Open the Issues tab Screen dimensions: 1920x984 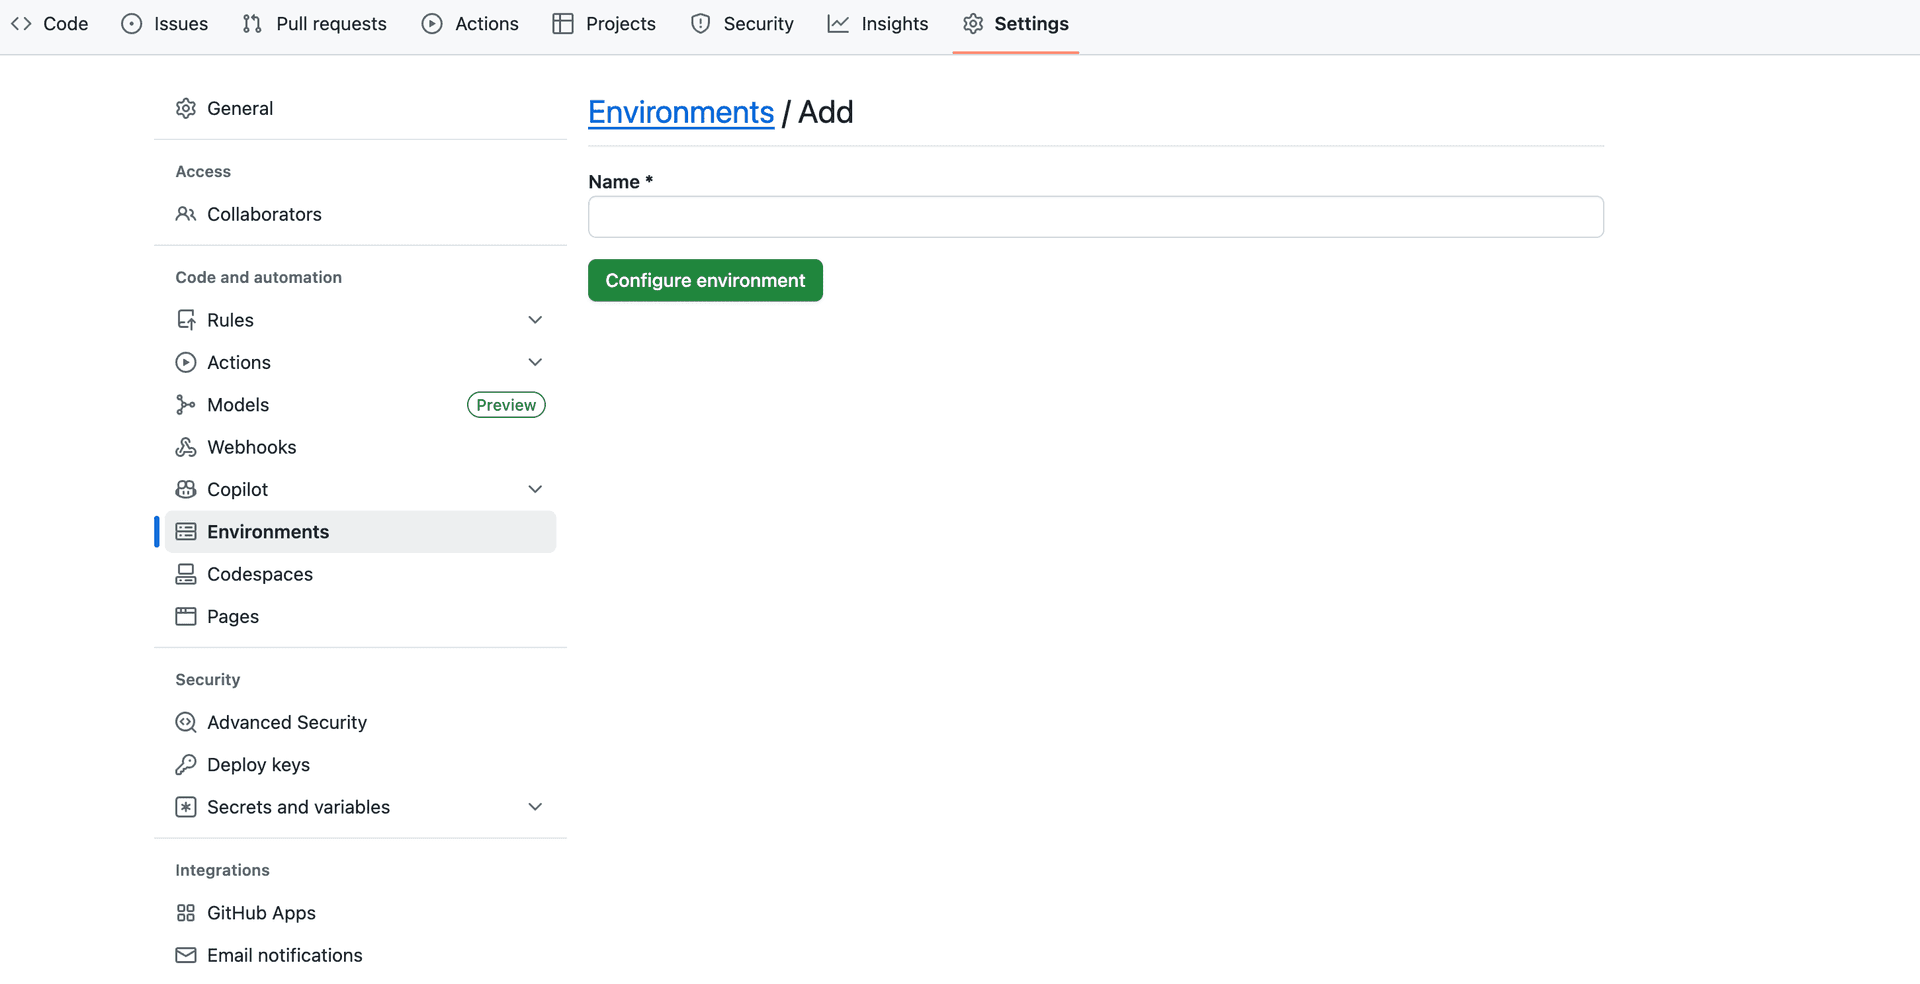point(165,24)
